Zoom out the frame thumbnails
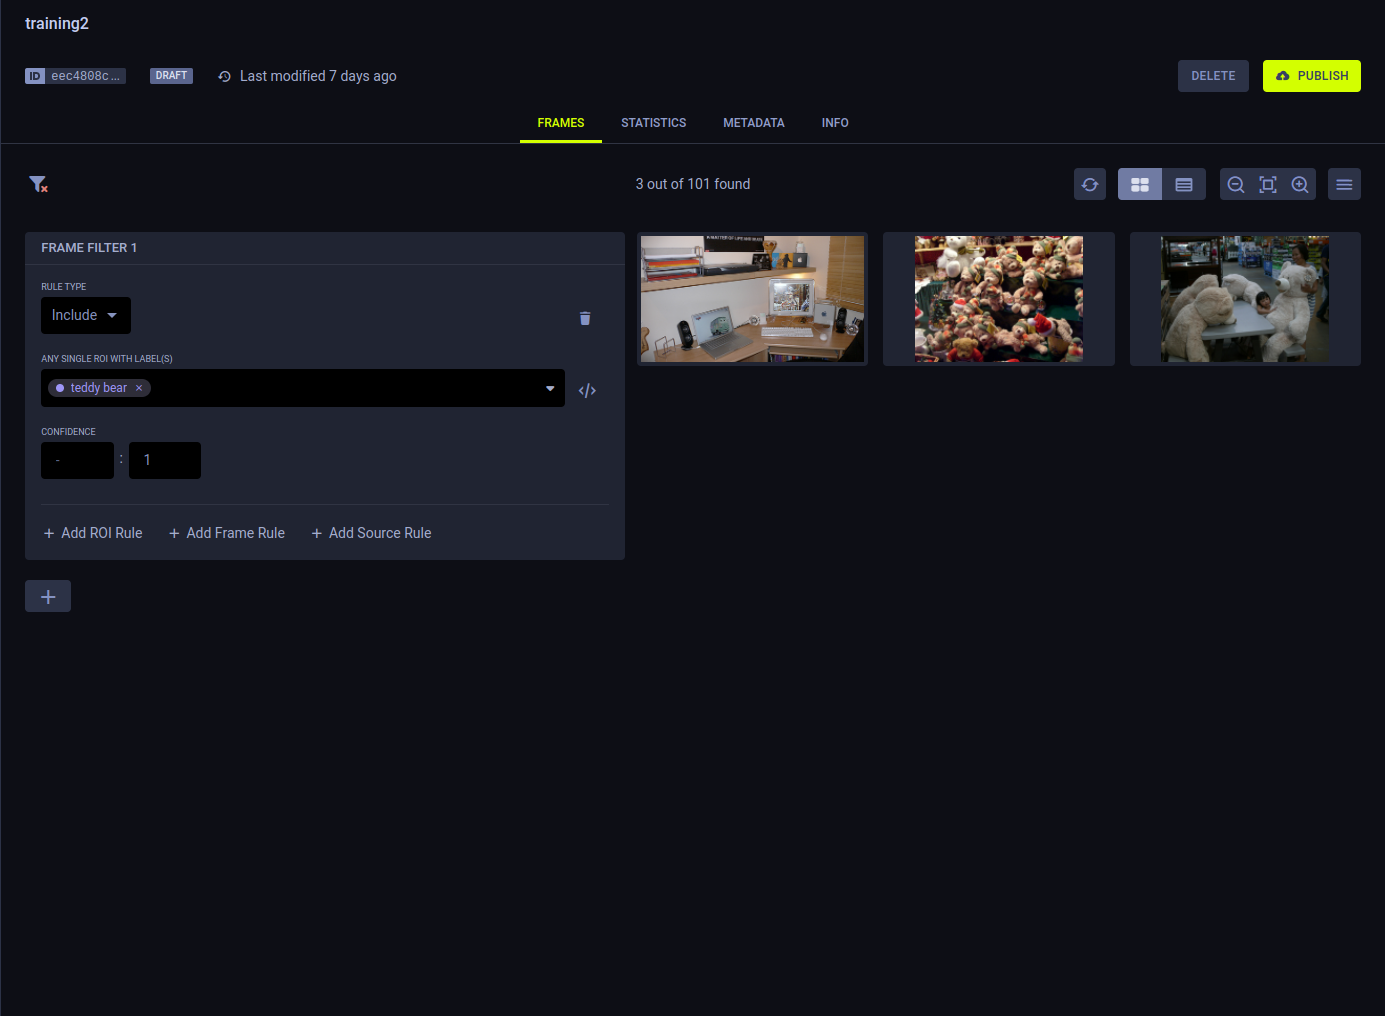The height and width of the screenshot is (1016, 1385). [x=1236, y=184]
